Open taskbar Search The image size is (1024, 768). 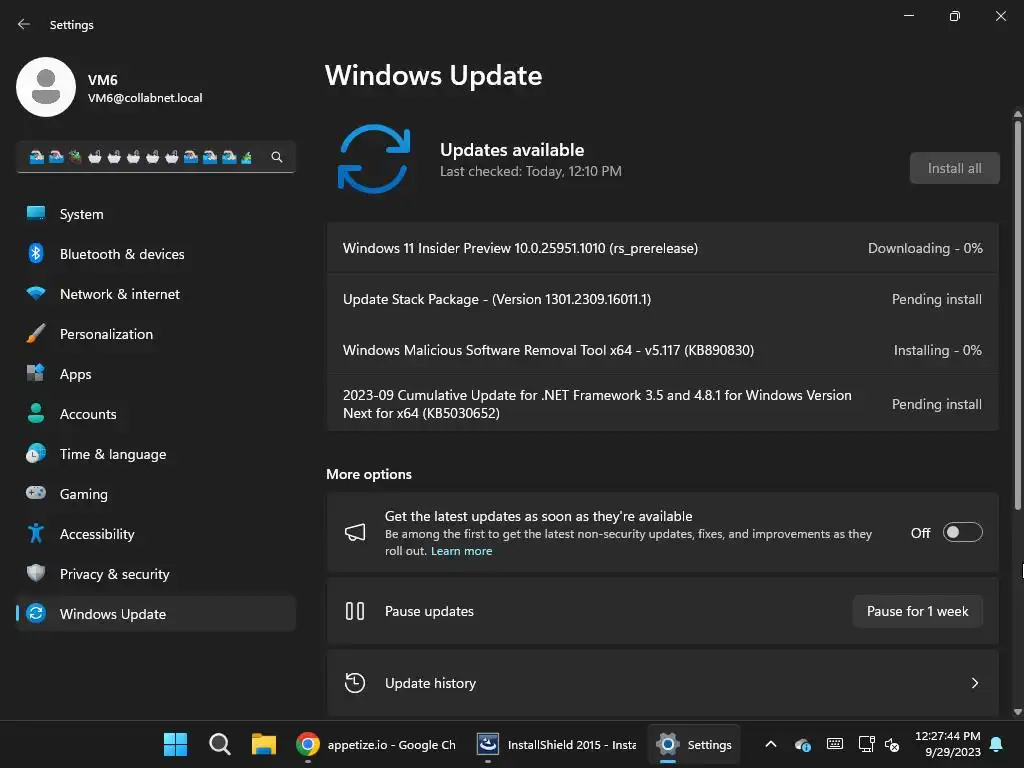click(219, 744)
